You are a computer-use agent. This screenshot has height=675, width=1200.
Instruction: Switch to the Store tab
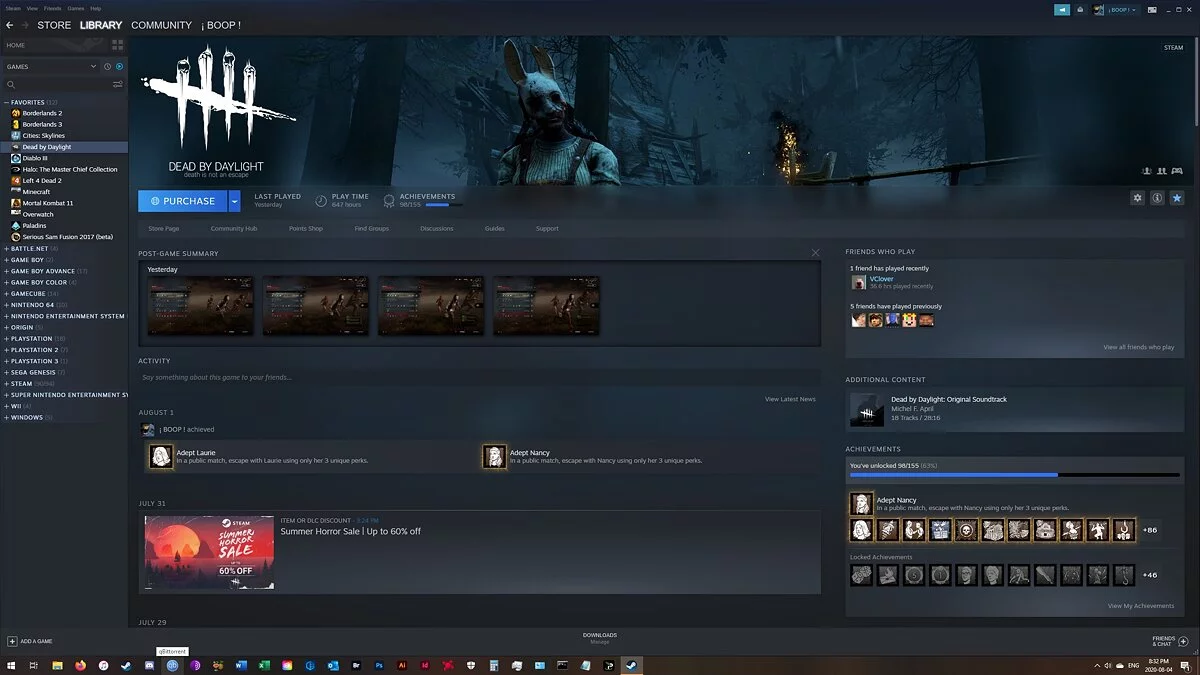[54, 25]
